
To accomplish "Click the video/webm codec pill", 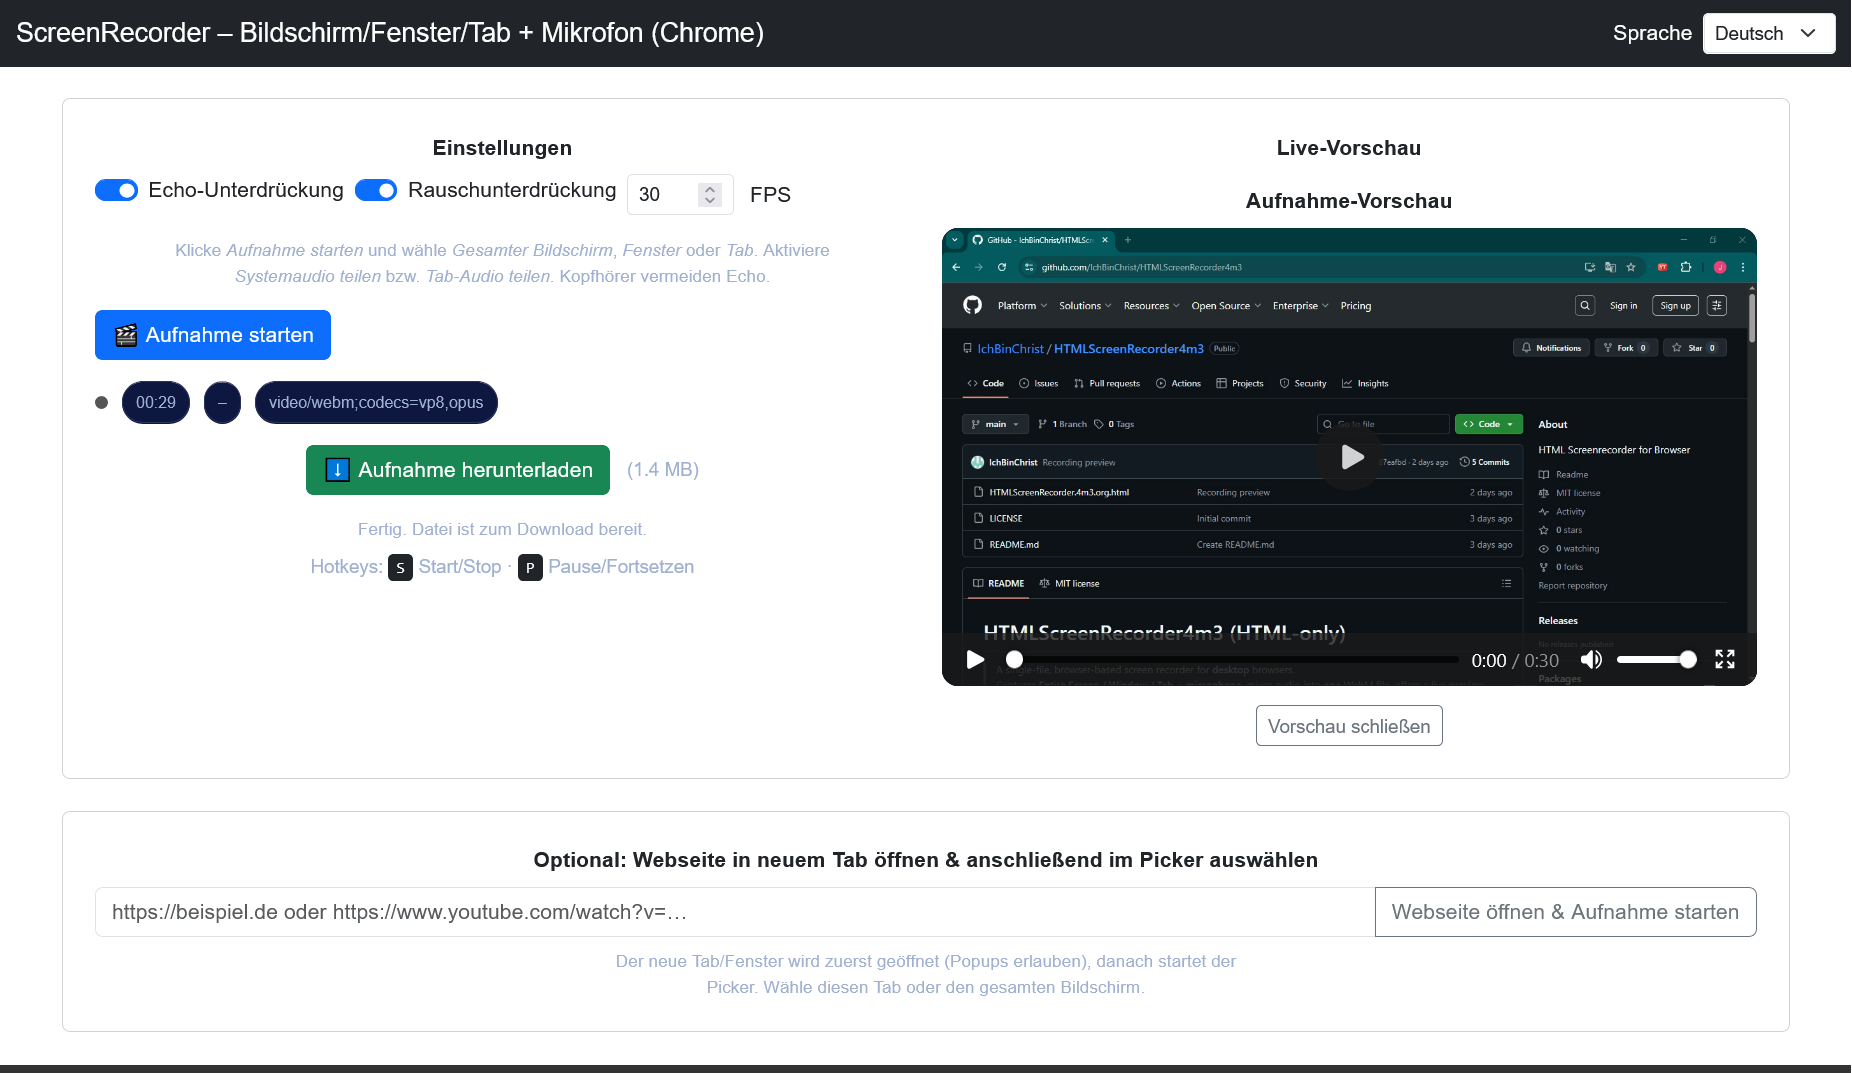I will (376, 403).
